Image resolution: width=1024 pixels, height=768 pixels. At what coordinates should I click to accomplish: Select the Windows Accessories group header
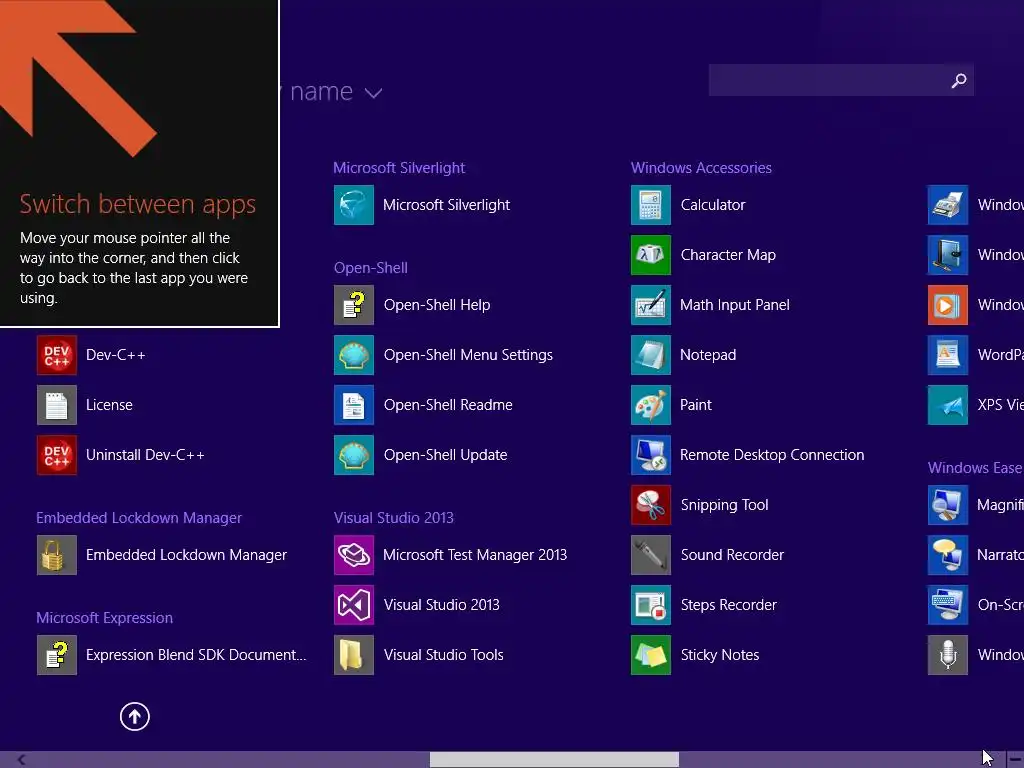[x=701, y=168]
